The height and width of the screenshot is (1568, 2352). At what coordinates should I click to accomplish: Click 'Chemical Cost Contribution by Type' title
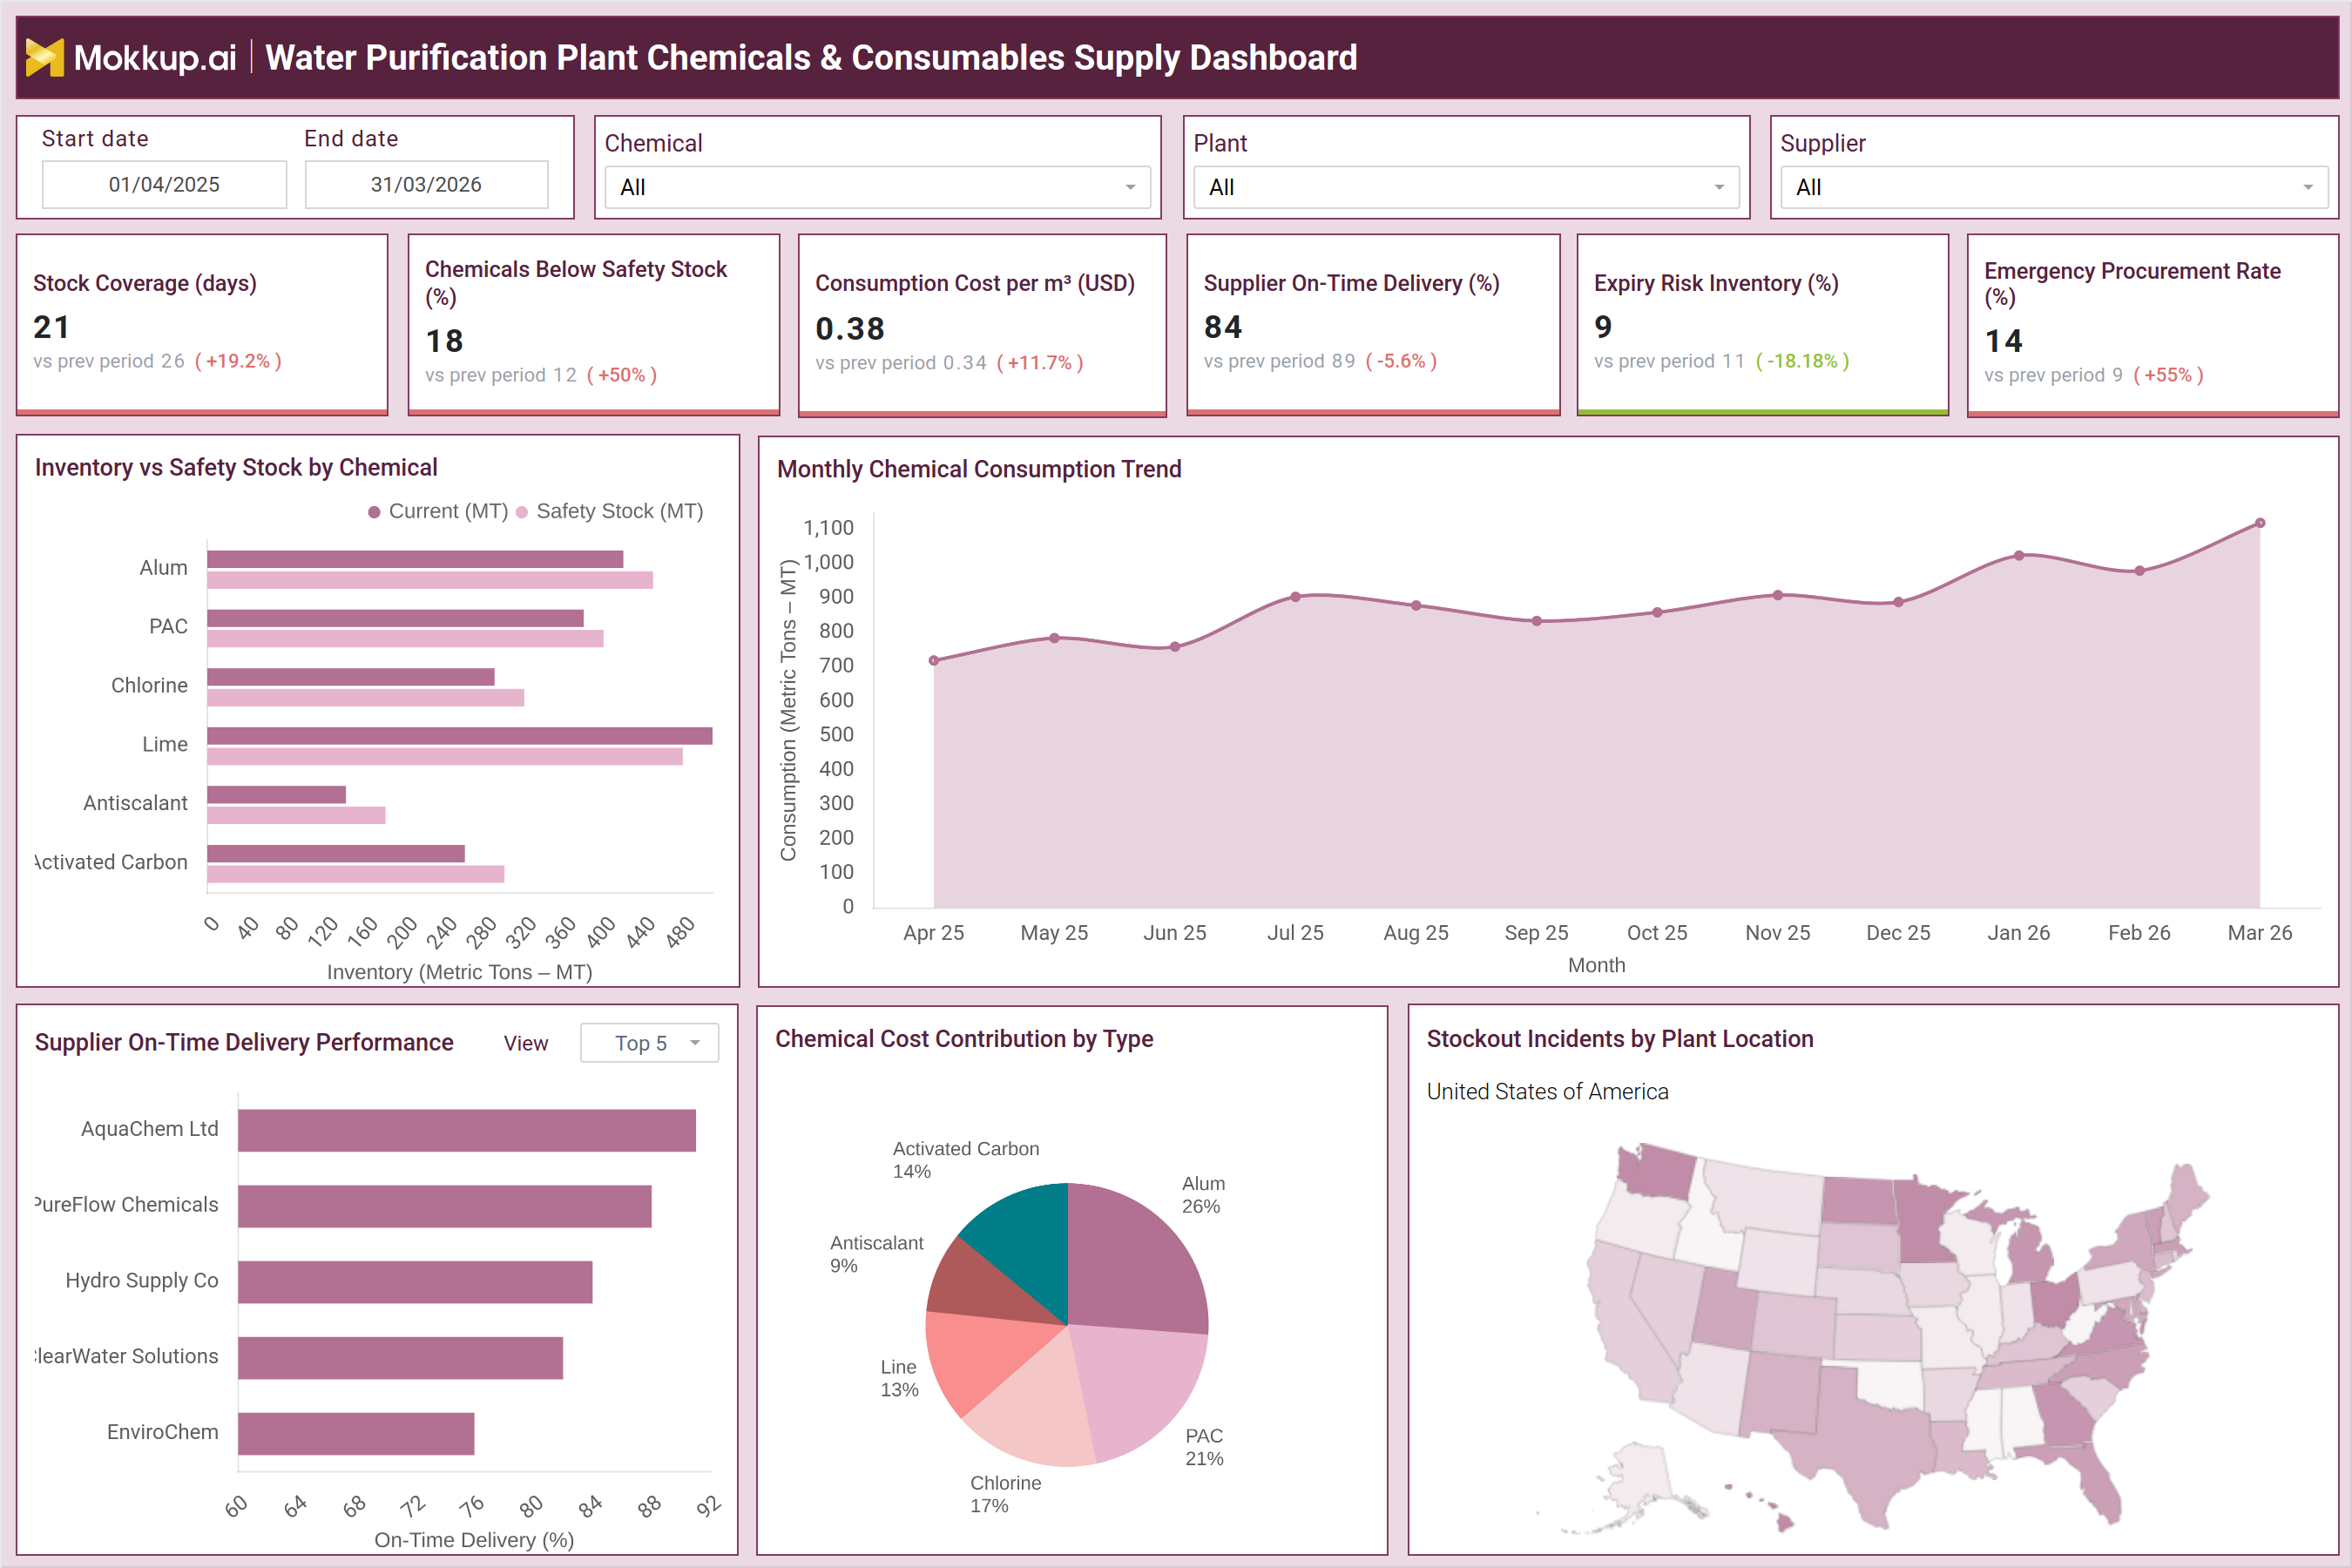pyautogui.click(x=964, y=1038)
